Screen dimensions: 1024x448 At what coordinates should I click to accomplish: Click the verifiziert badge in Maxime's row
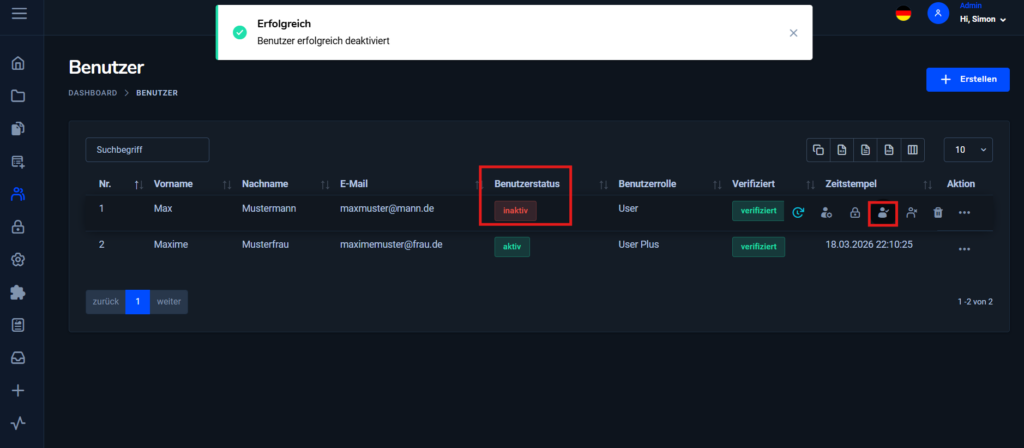click(758, 246)
